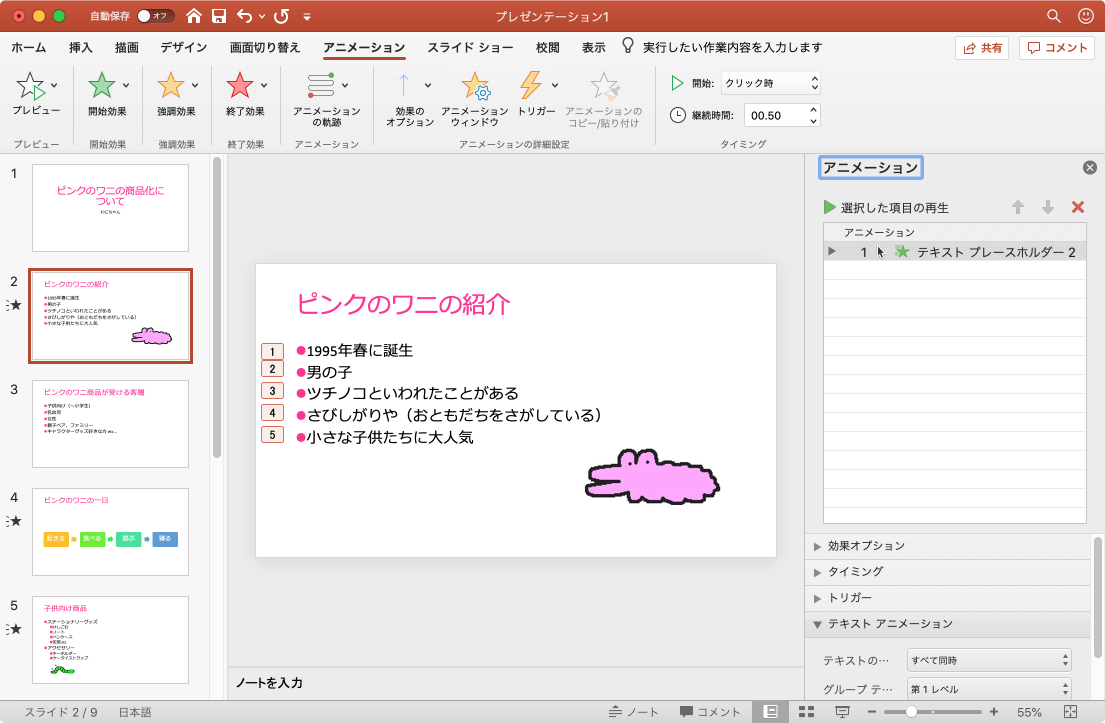This screenshot has height=723, width=1105.
Task: Open the Start timing dropdown
Action: coord(771,83)
